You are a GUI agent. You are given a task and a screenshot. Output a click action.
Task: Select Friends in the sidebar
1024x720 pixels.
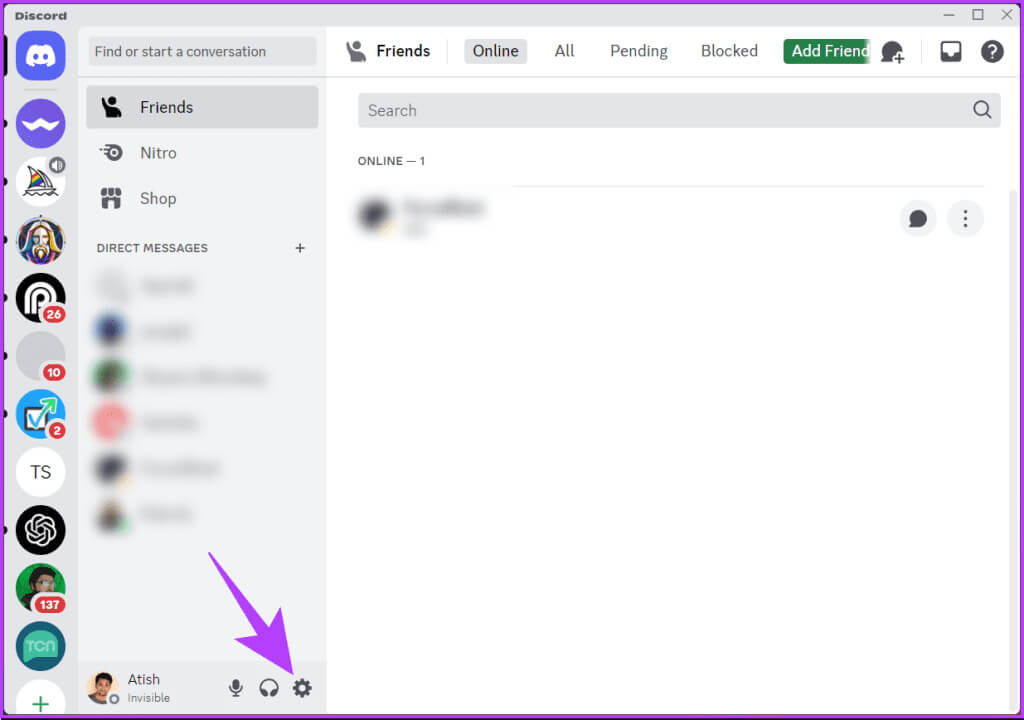click(x=202, y=107)
